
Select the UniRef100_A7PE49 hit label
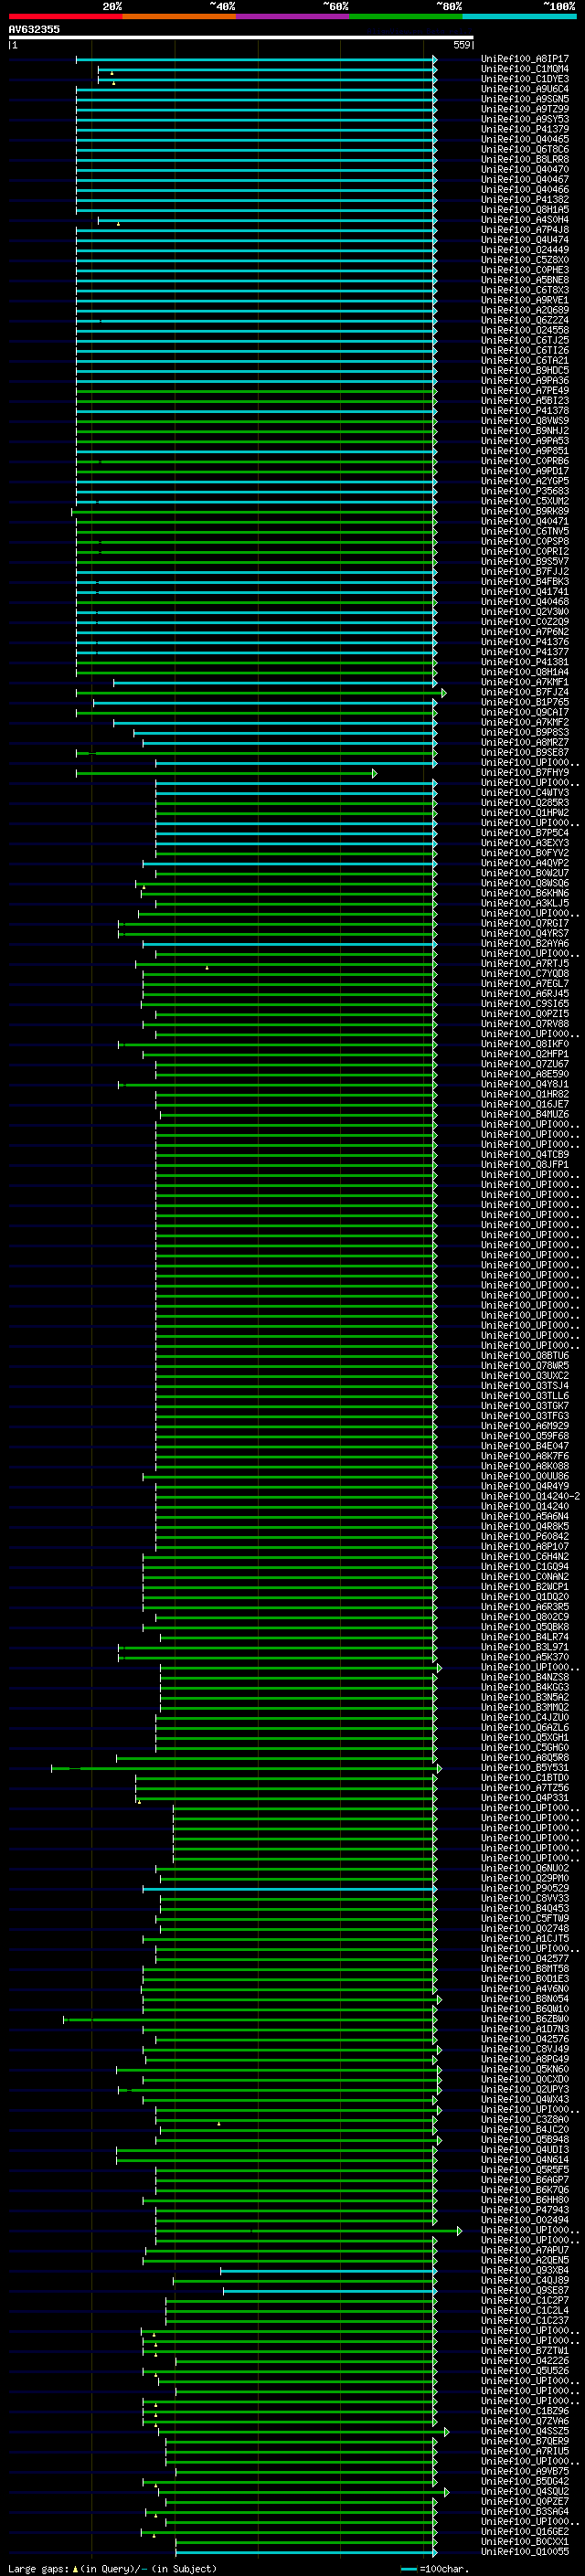525,391
